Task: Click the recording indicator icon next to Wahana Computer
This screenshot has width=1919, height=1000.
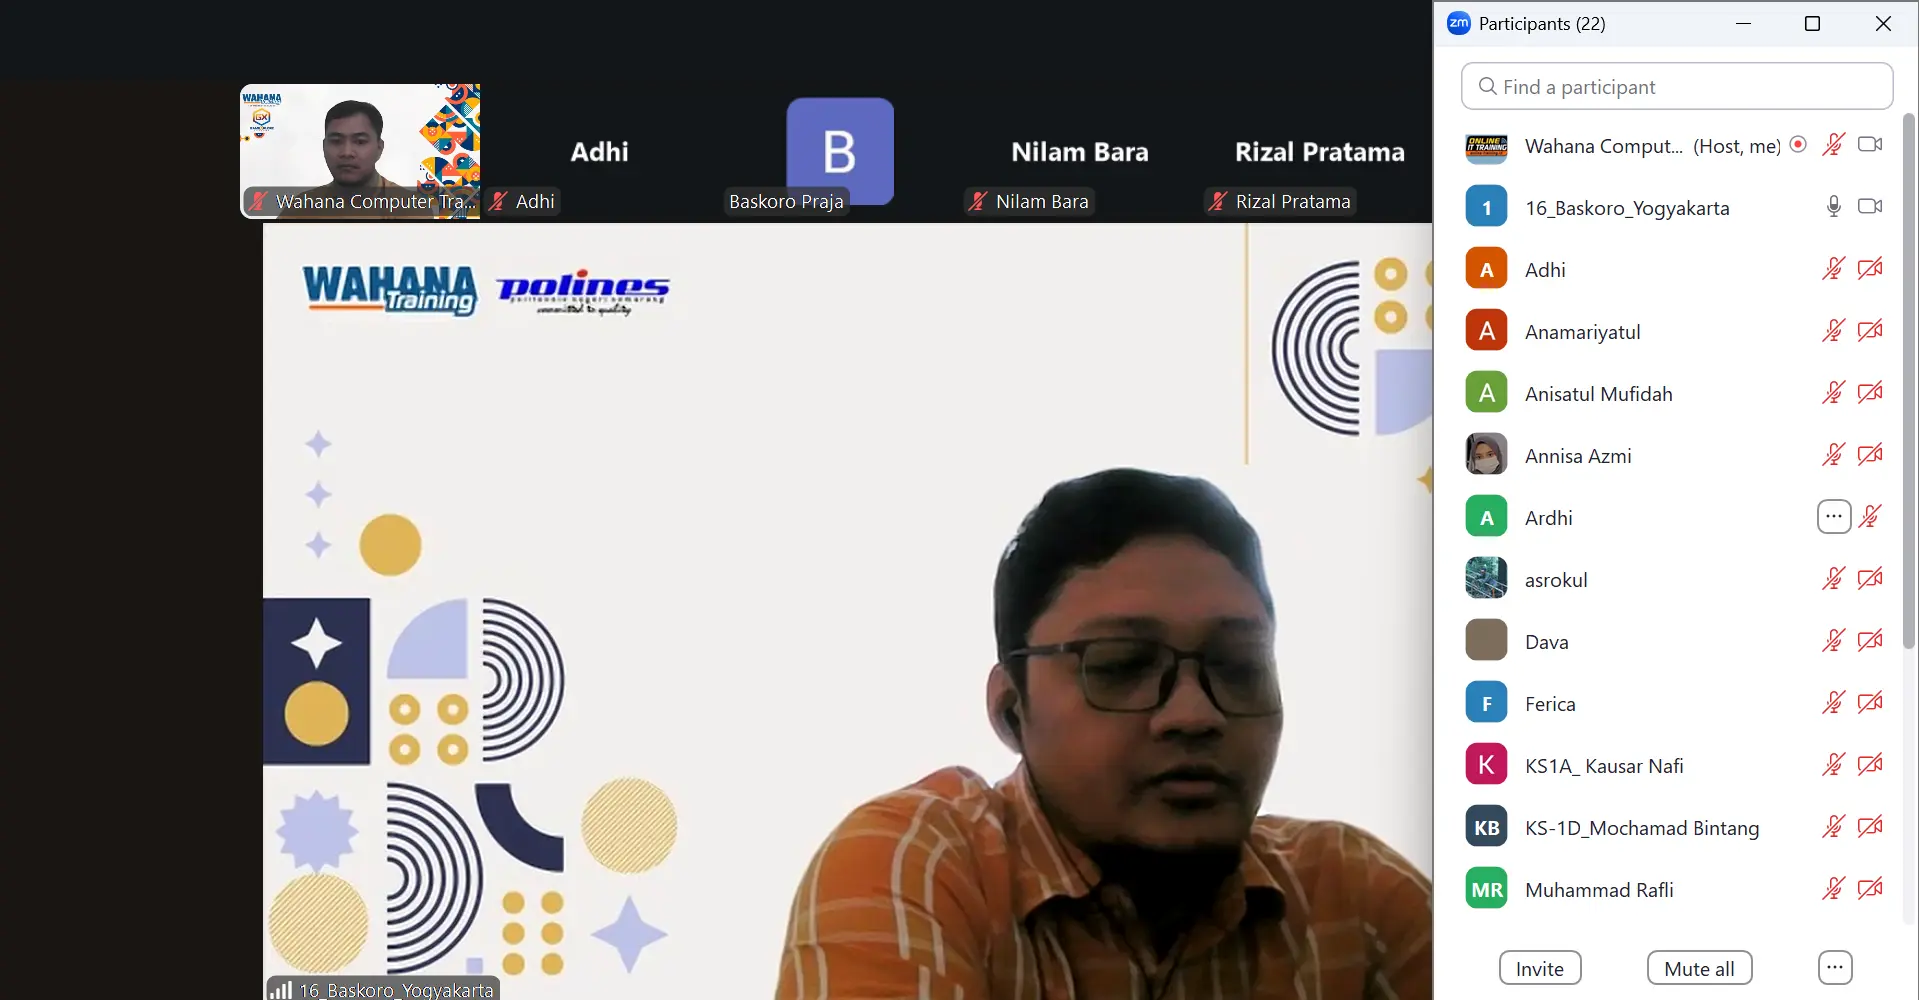Action: coord(1798,144)
